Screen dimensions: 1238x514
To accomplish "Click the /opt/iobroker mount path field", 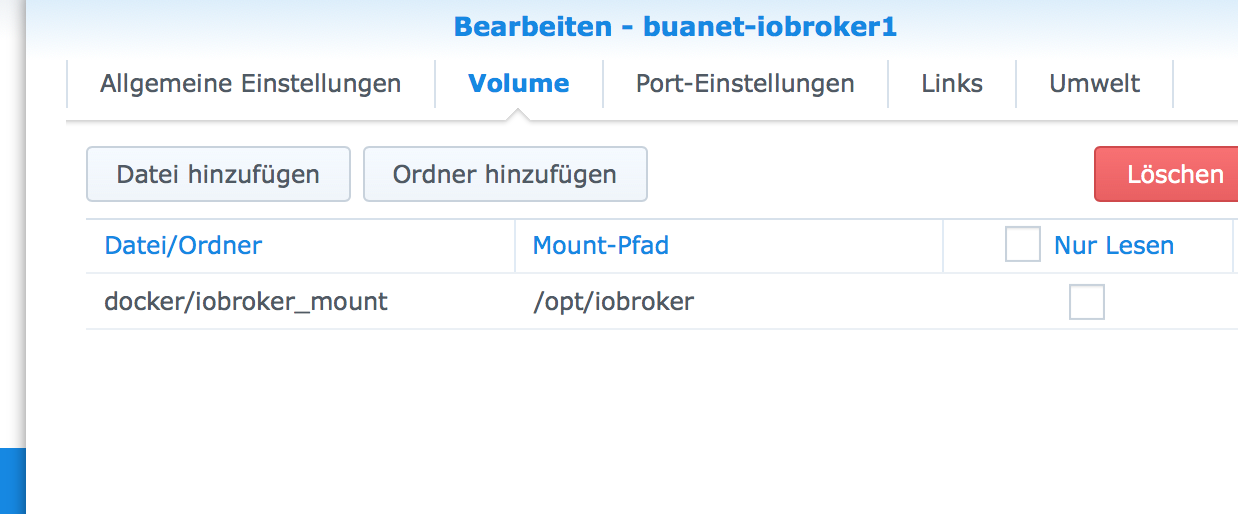I will coord(613,301).
